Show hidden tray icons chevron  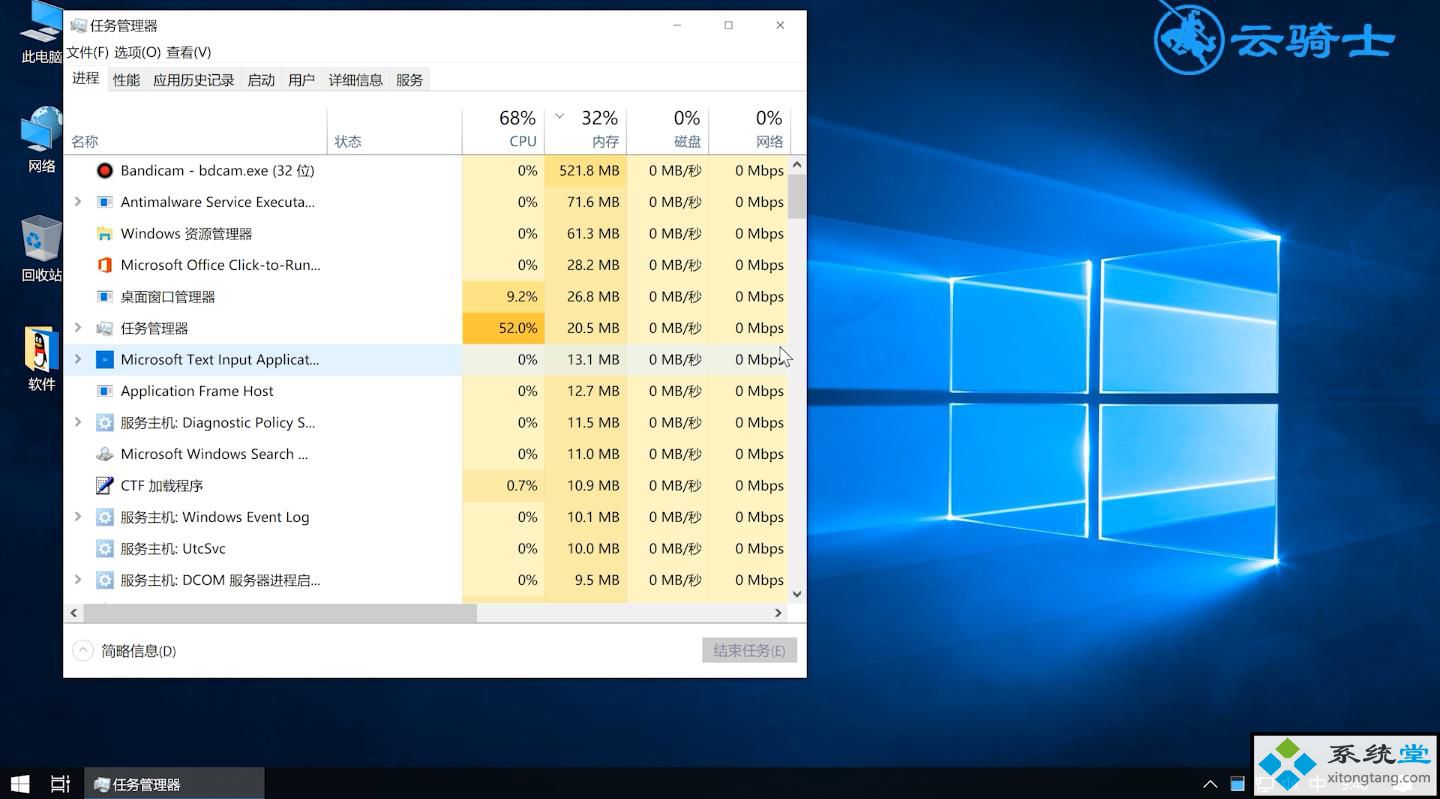[1210, 784]
